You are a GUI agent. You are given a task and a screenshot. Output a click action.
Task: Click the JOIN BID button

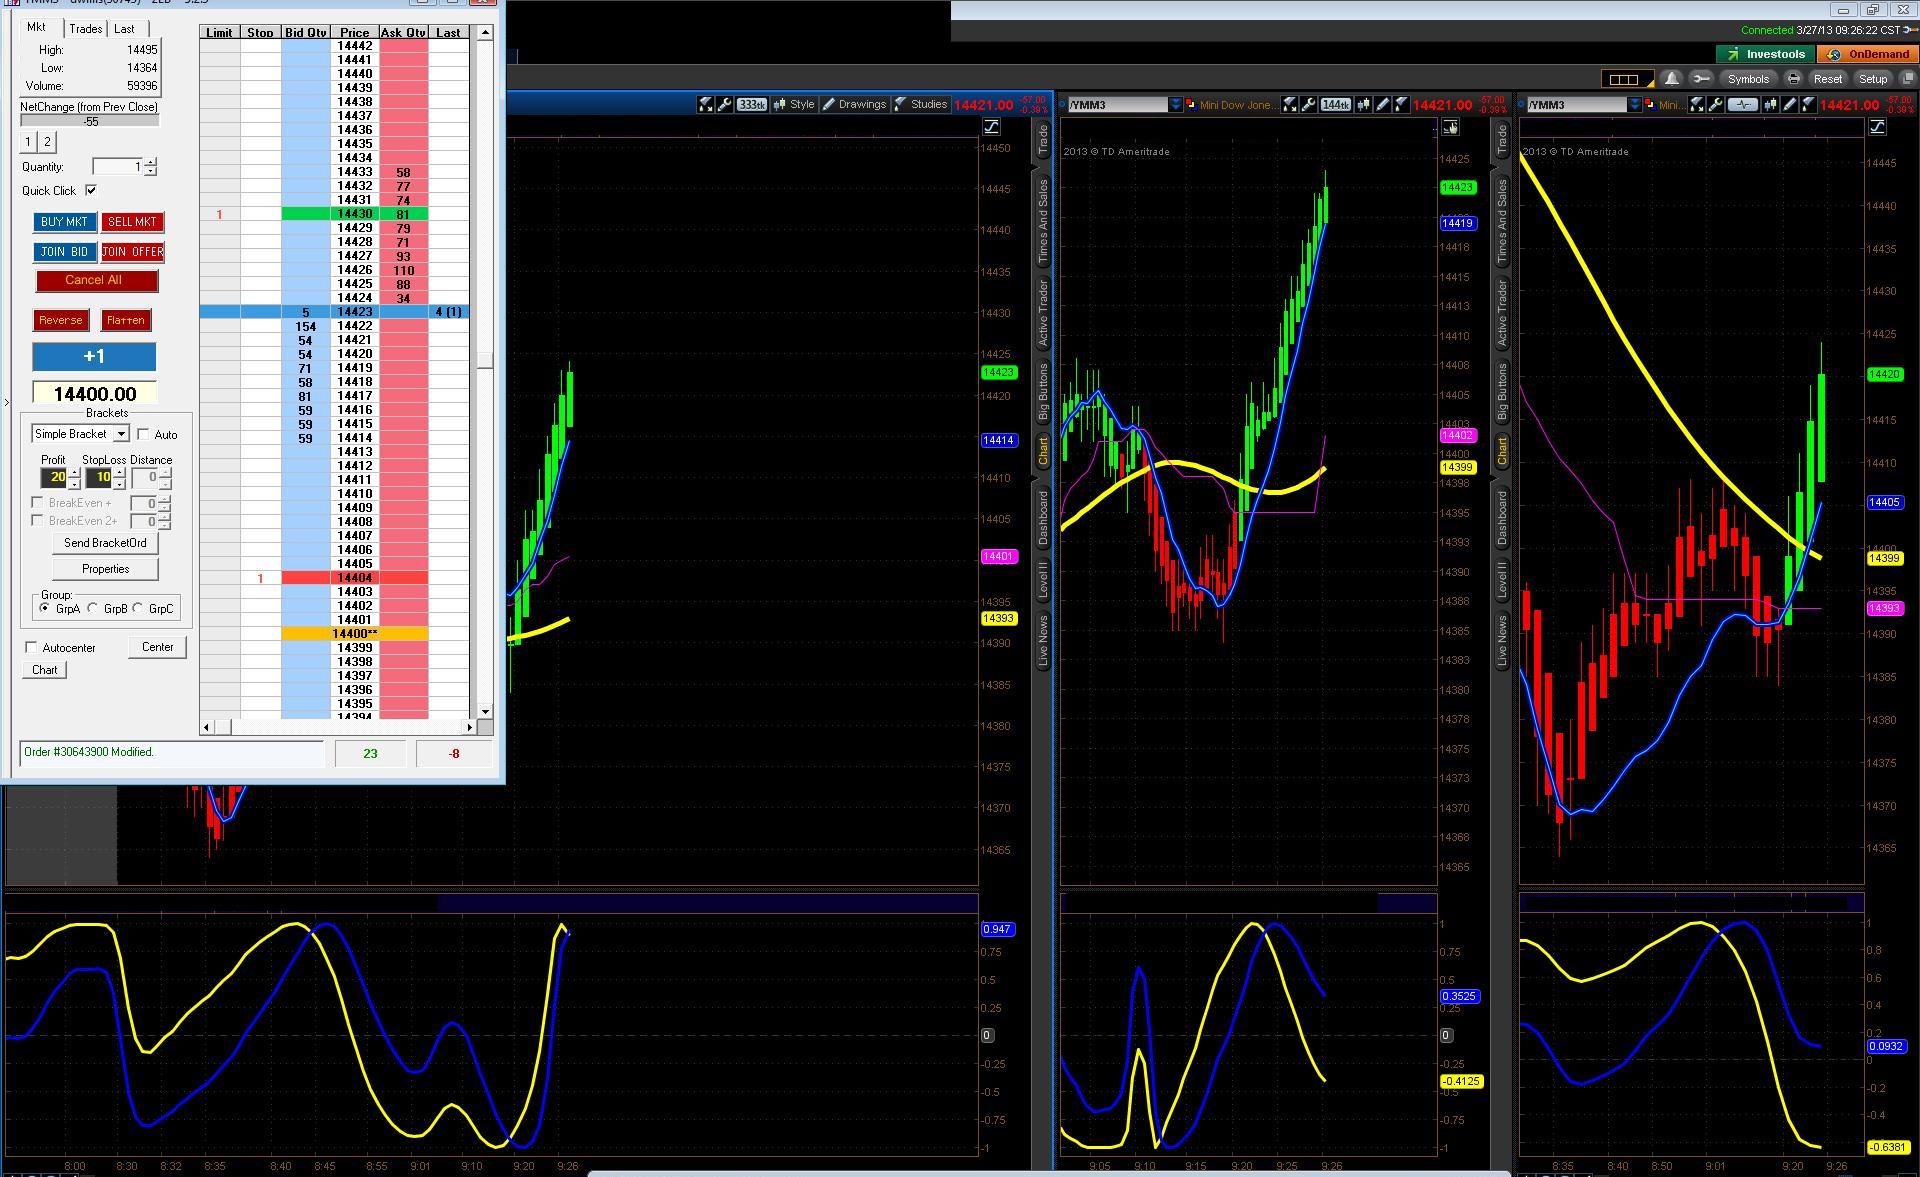tap(65, 252)
